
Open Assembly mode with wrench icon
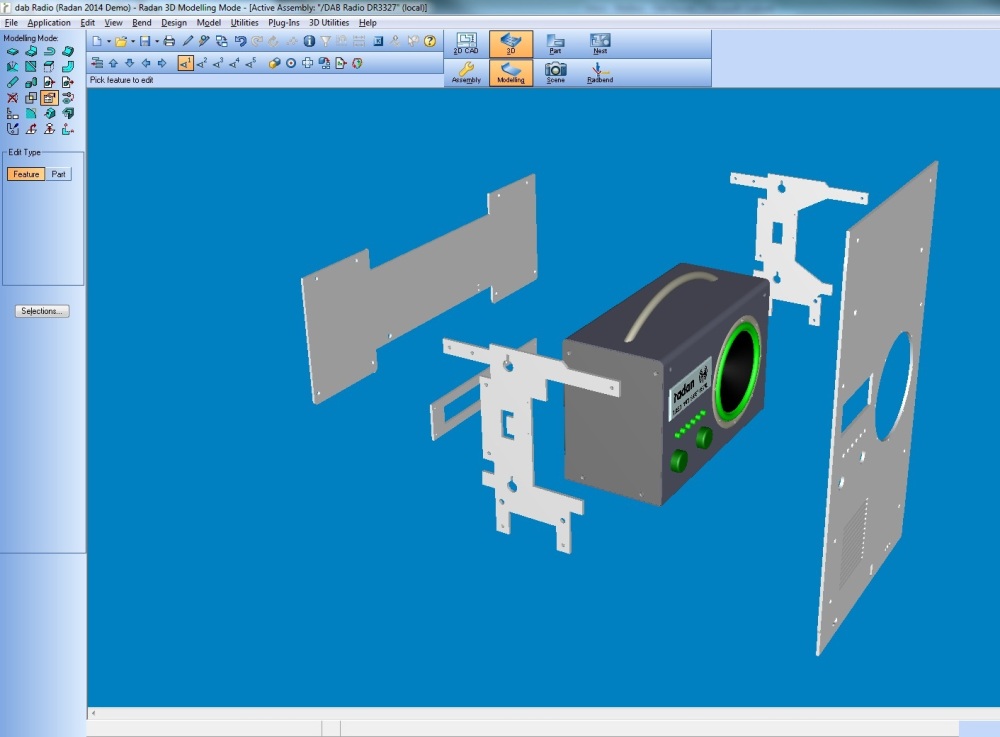click(x=466, y=72)
